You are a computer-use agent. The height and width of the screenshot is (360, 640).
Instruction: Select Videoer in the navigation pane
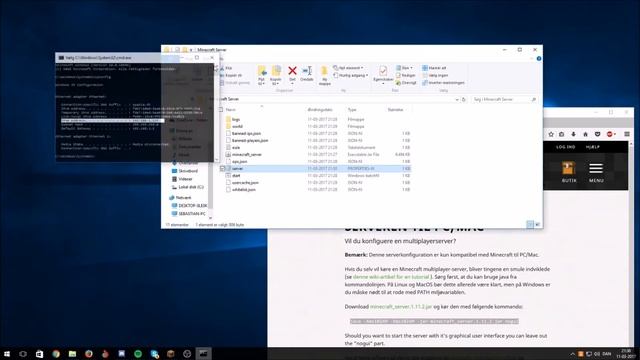pyautogui.click(x=185, y=179)
